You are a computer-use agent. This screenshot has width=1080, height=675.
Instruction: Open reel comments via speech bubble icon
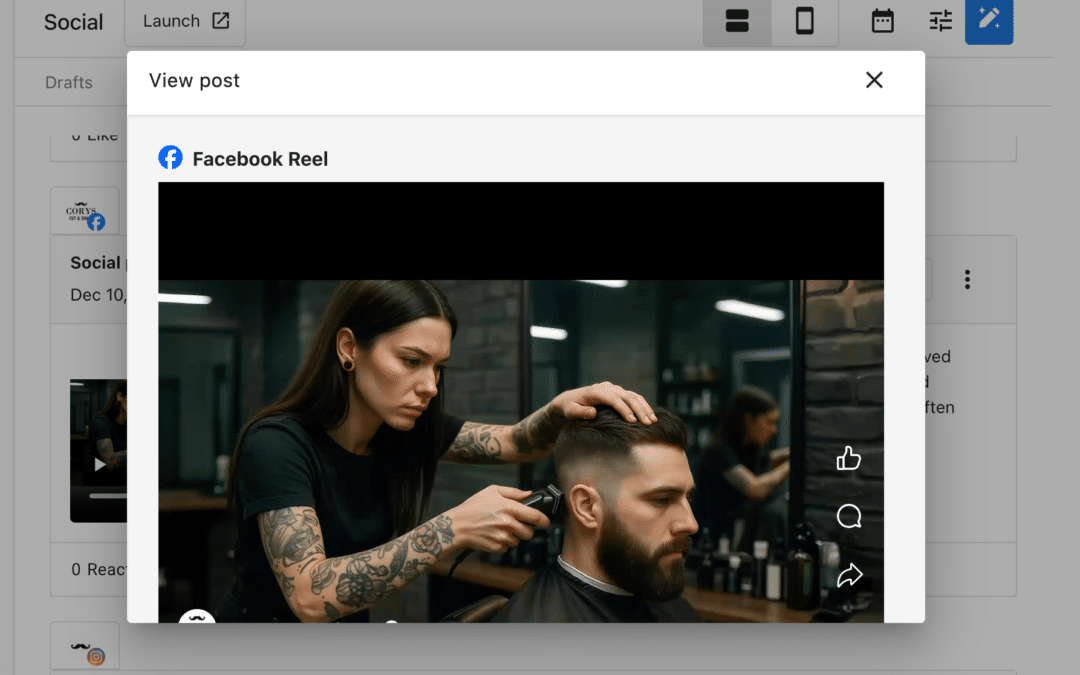848,516
